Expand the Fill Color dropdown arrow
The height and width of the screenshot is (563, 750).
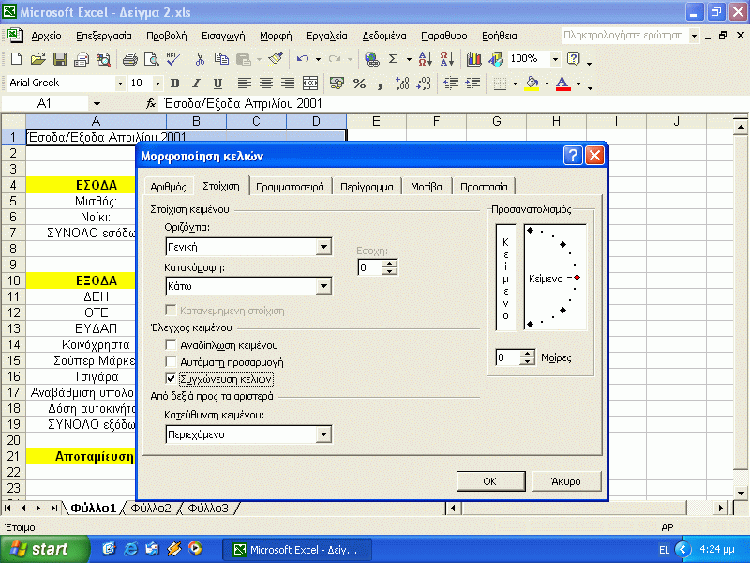coord(547,84)
